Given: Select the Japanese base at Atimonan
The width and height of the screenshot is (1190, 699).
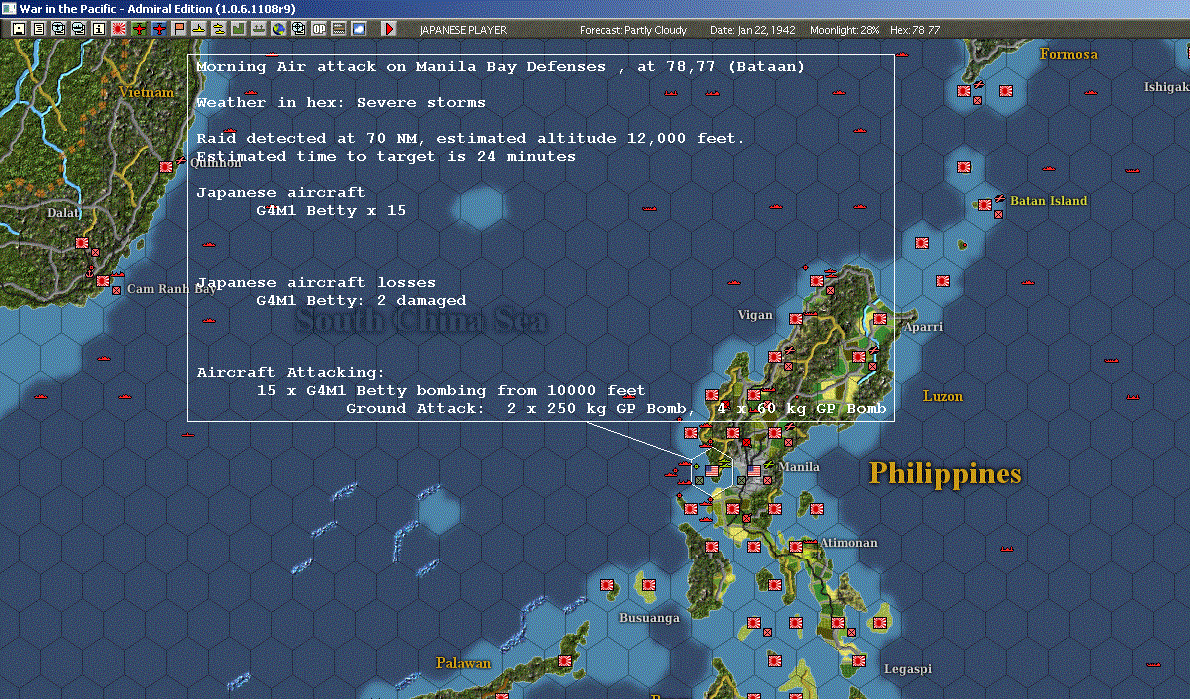Looking at the screenshot, I should (795, 547).
